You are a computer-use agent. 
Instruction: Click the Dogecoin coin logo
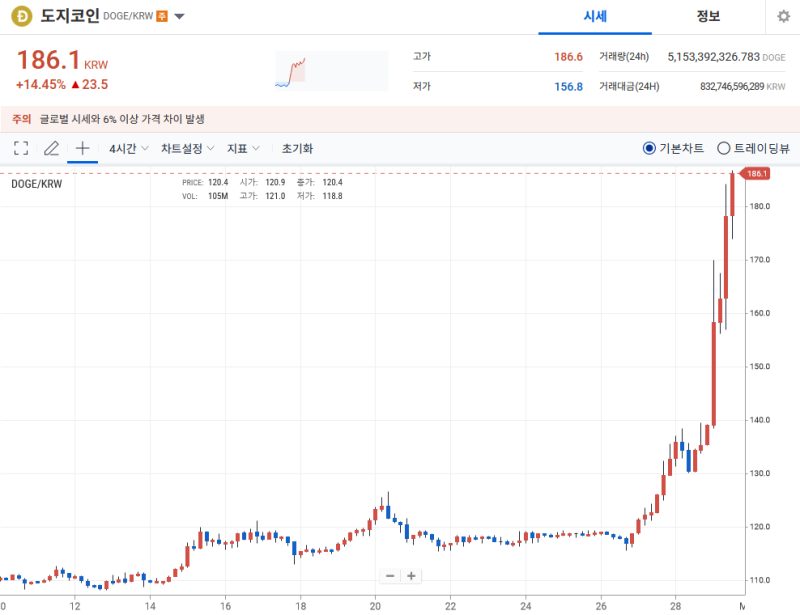coord(21,16)
